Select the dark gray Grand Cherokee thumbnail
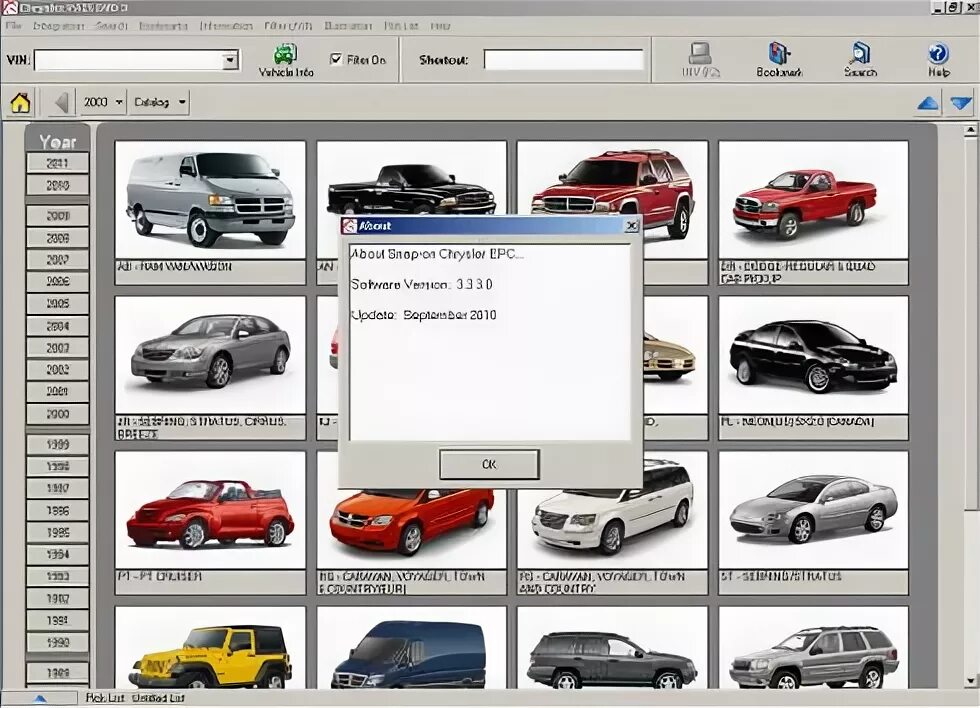Image resolution: width=980 pixels, height=708 pixels. 612,648
